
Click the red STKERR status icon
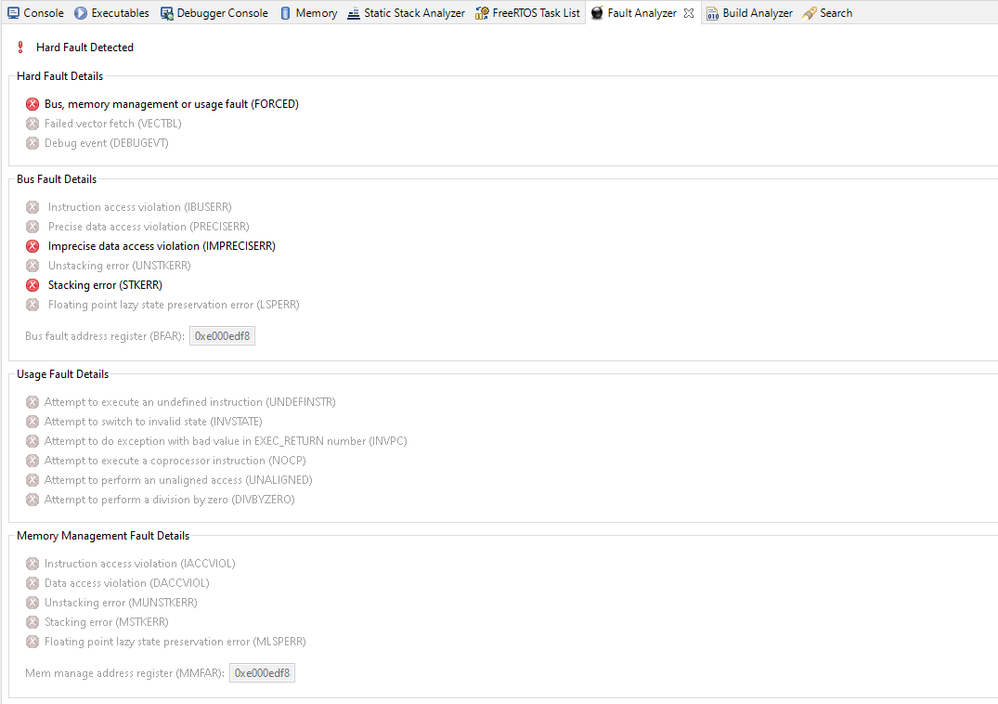click(32, 285)
